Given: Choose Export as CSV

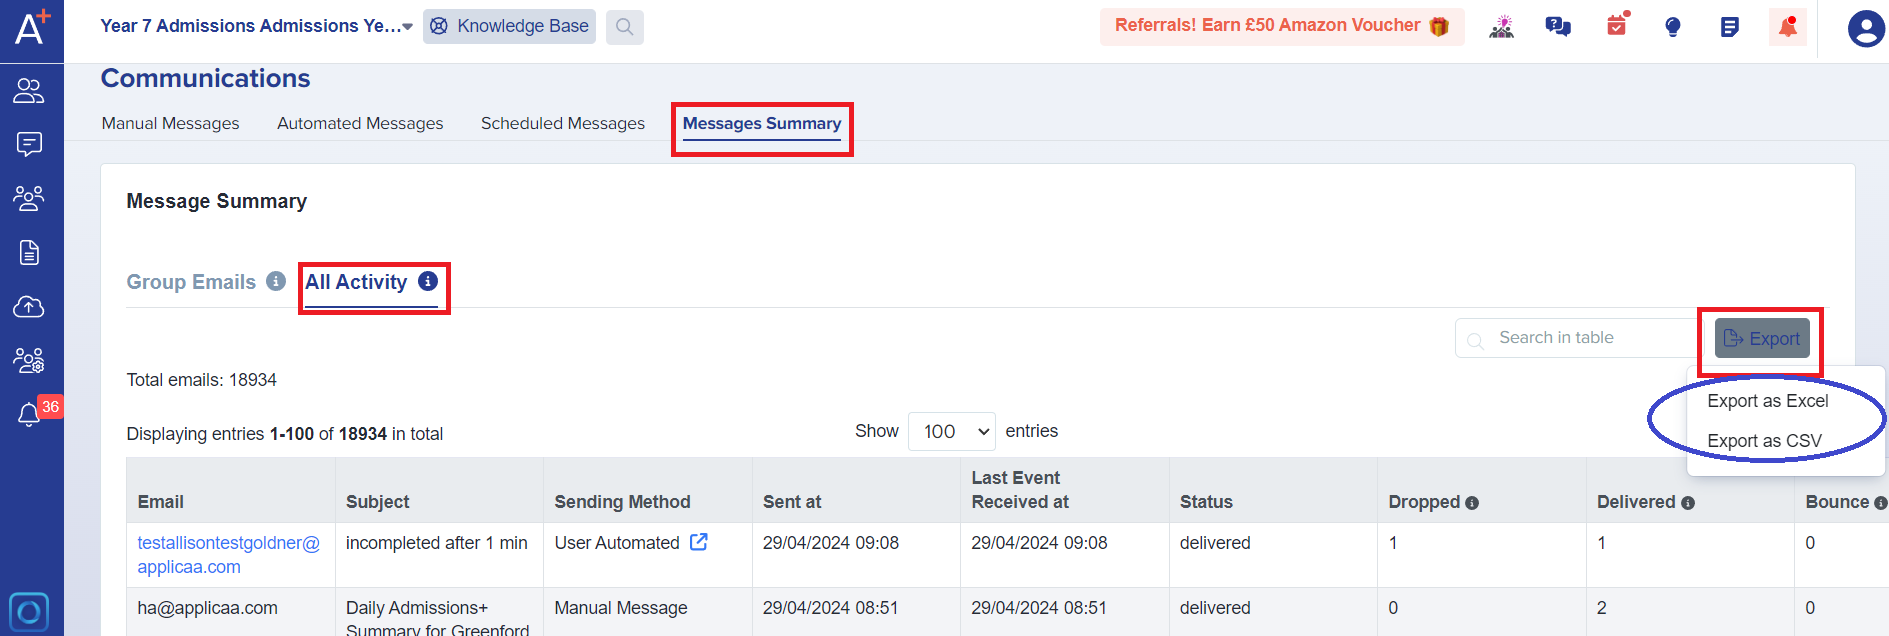Looking at the screenshot, I should pyautogui.click(x=1765, y=441).
